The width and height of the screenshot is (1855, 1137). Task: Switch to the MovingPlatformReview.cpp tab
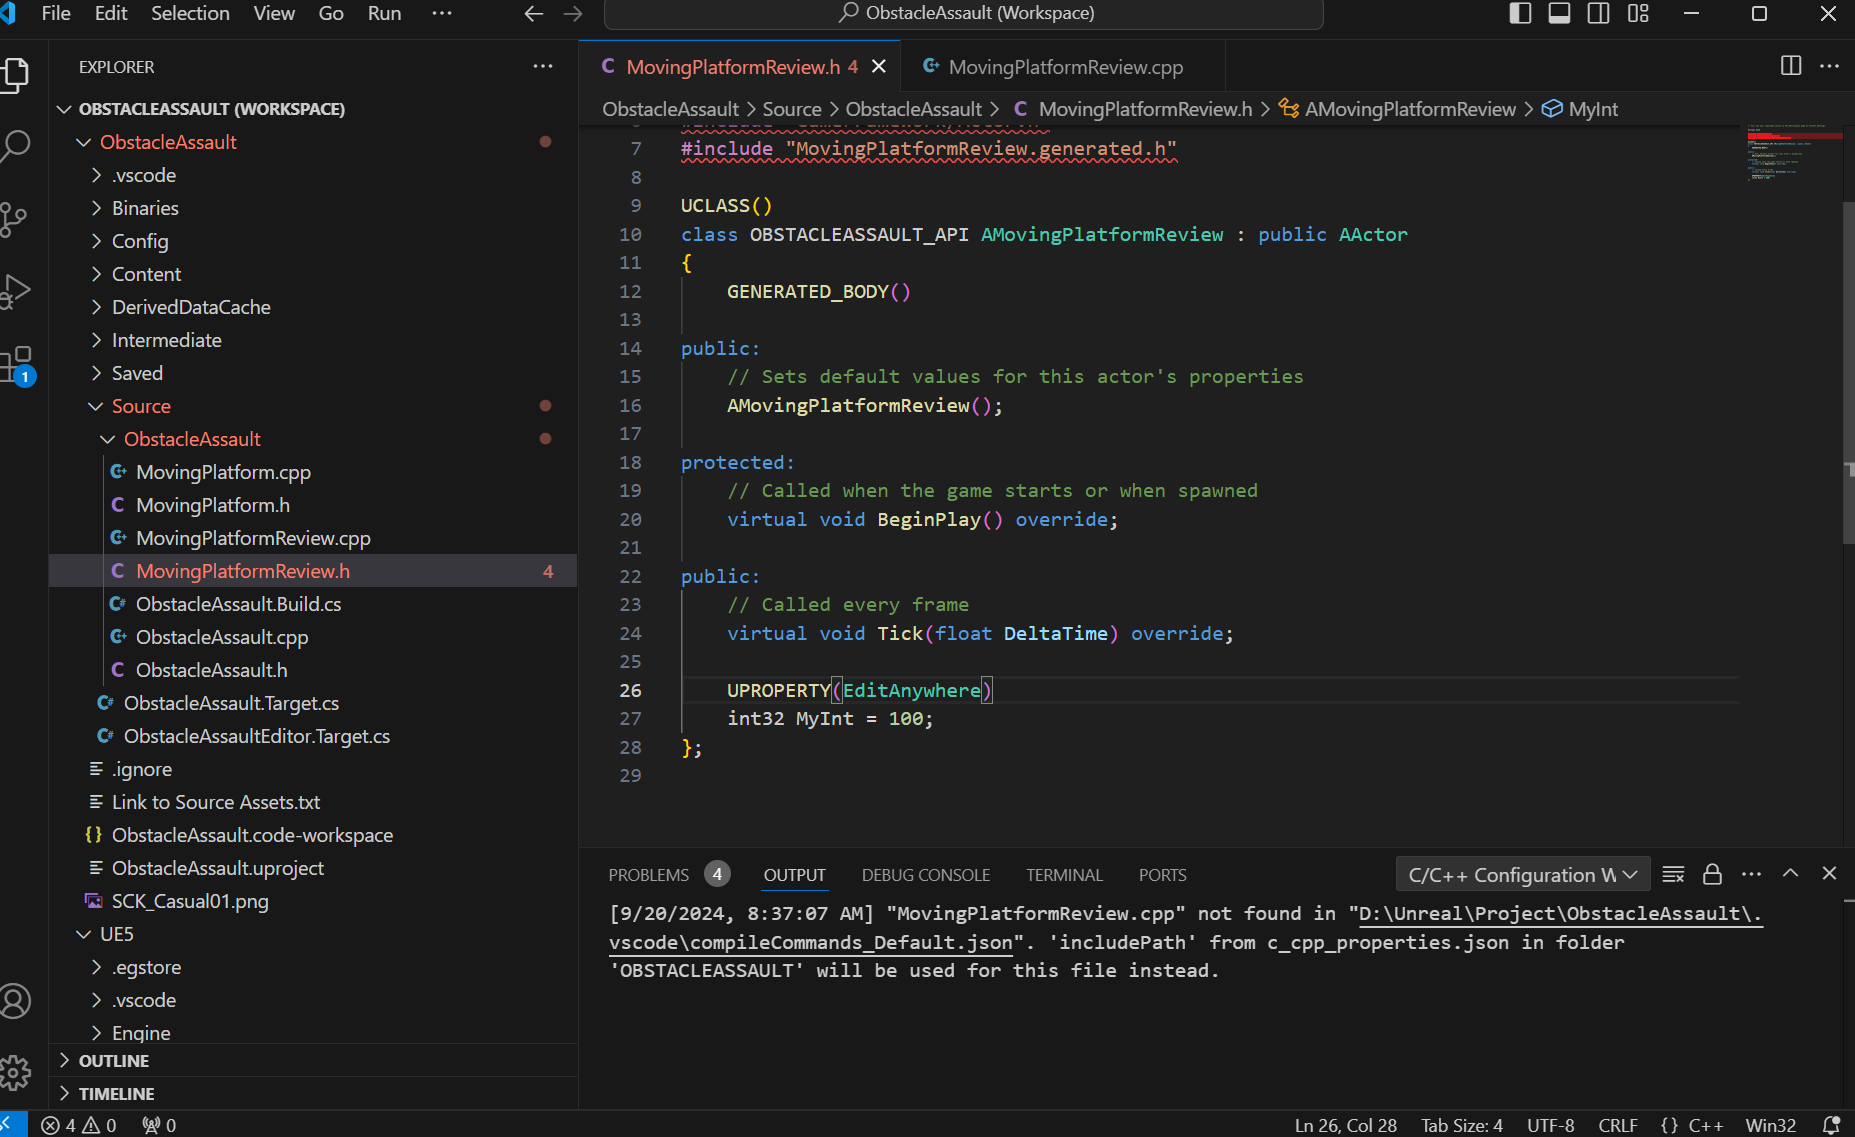1064,66
